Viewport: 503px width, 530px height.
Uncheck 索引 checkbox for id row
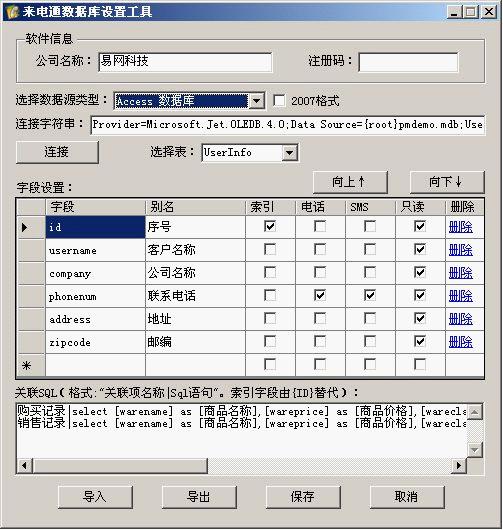click(270, 226)
